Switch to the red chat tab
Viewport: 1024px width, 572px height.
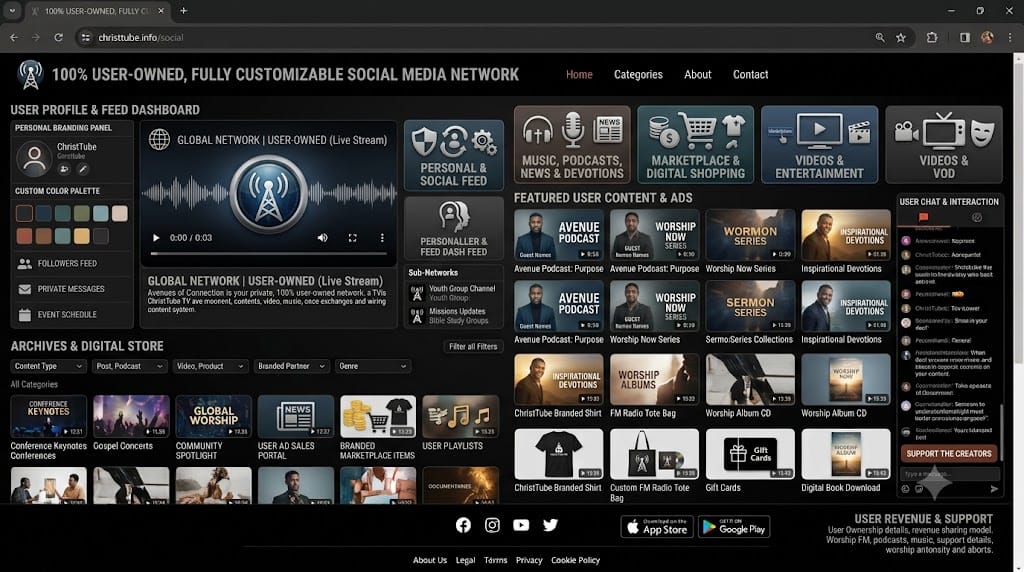pyautogui.click(x=923, y=217)
